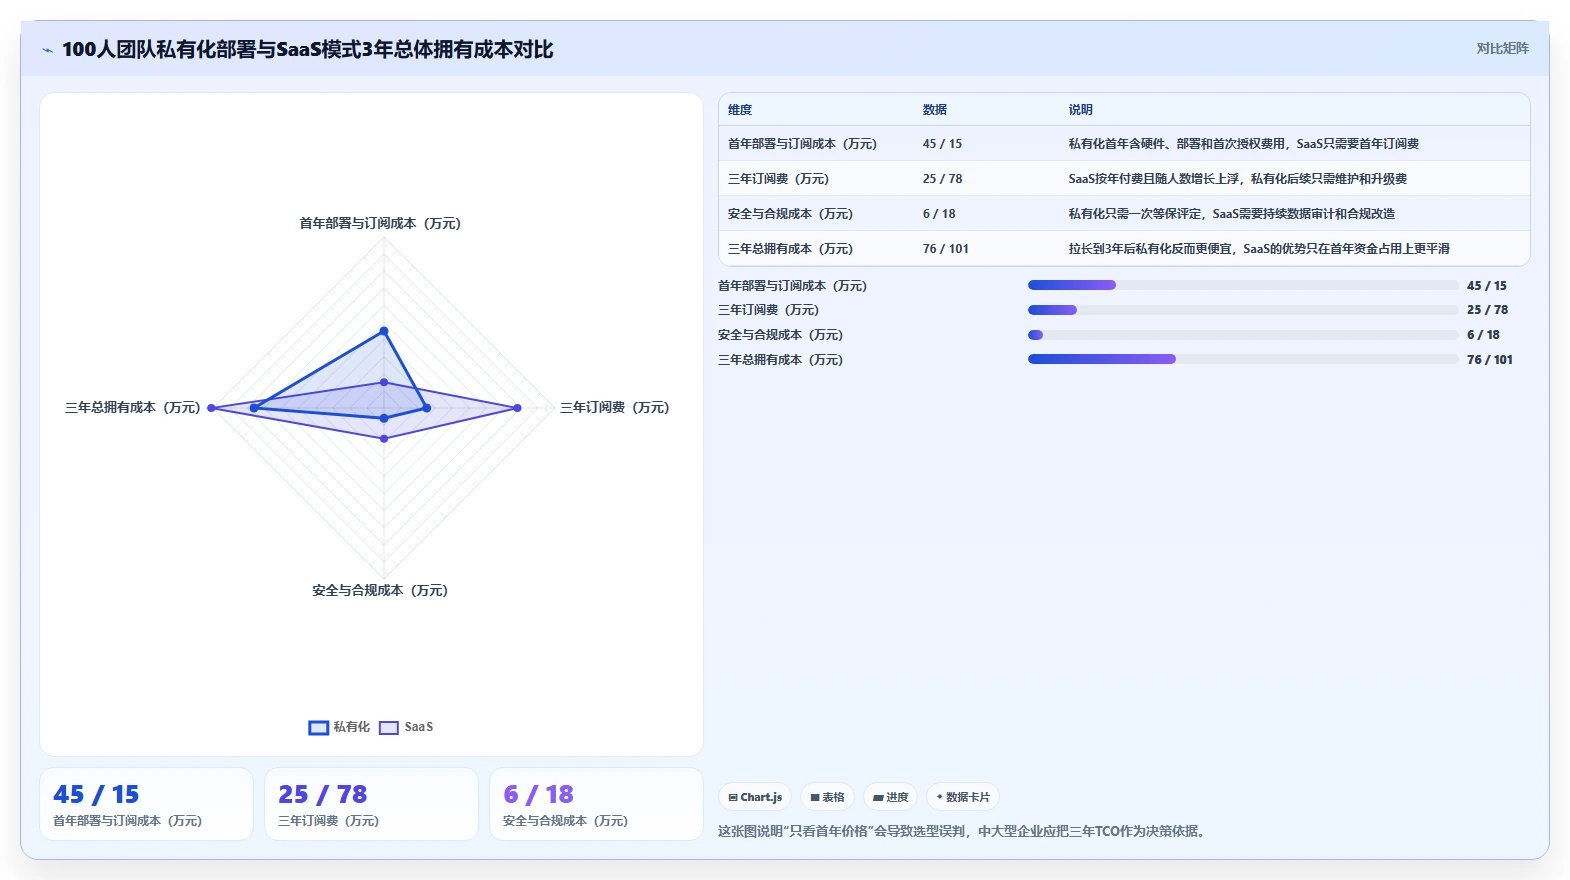Click the 6 / 18 data card

point(596,804)
